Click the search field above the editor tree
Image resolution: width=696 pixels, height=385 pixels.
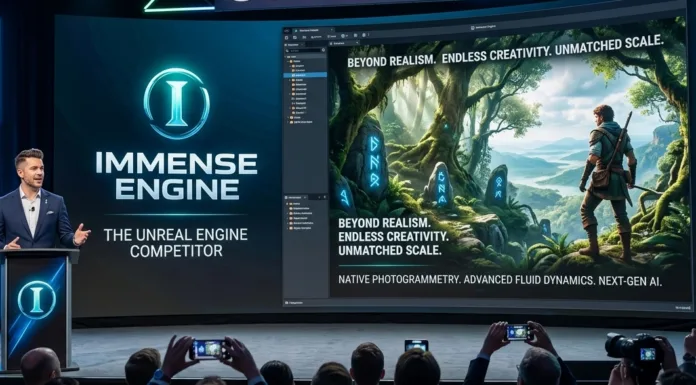303,51
